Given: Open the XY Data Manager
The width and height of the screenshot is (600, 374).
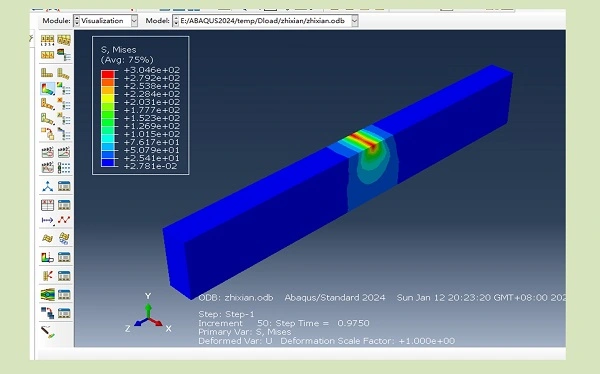Looking at the screenshot, I should pyautogui.click(x=64, y=205).
